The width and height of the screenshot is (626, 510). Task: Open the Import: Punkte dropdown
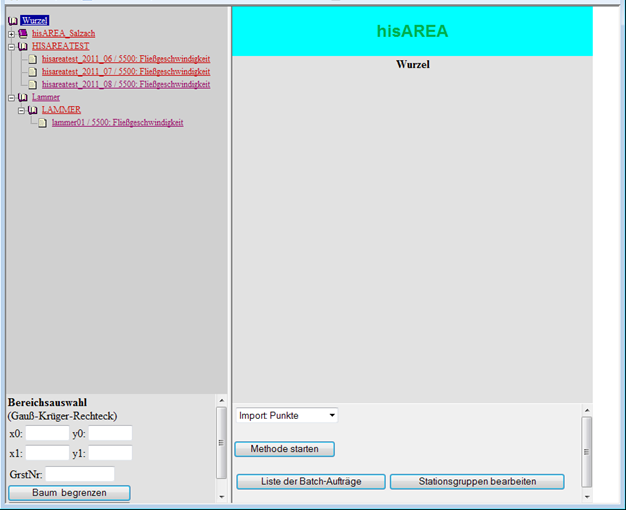(x=287, y=415)
